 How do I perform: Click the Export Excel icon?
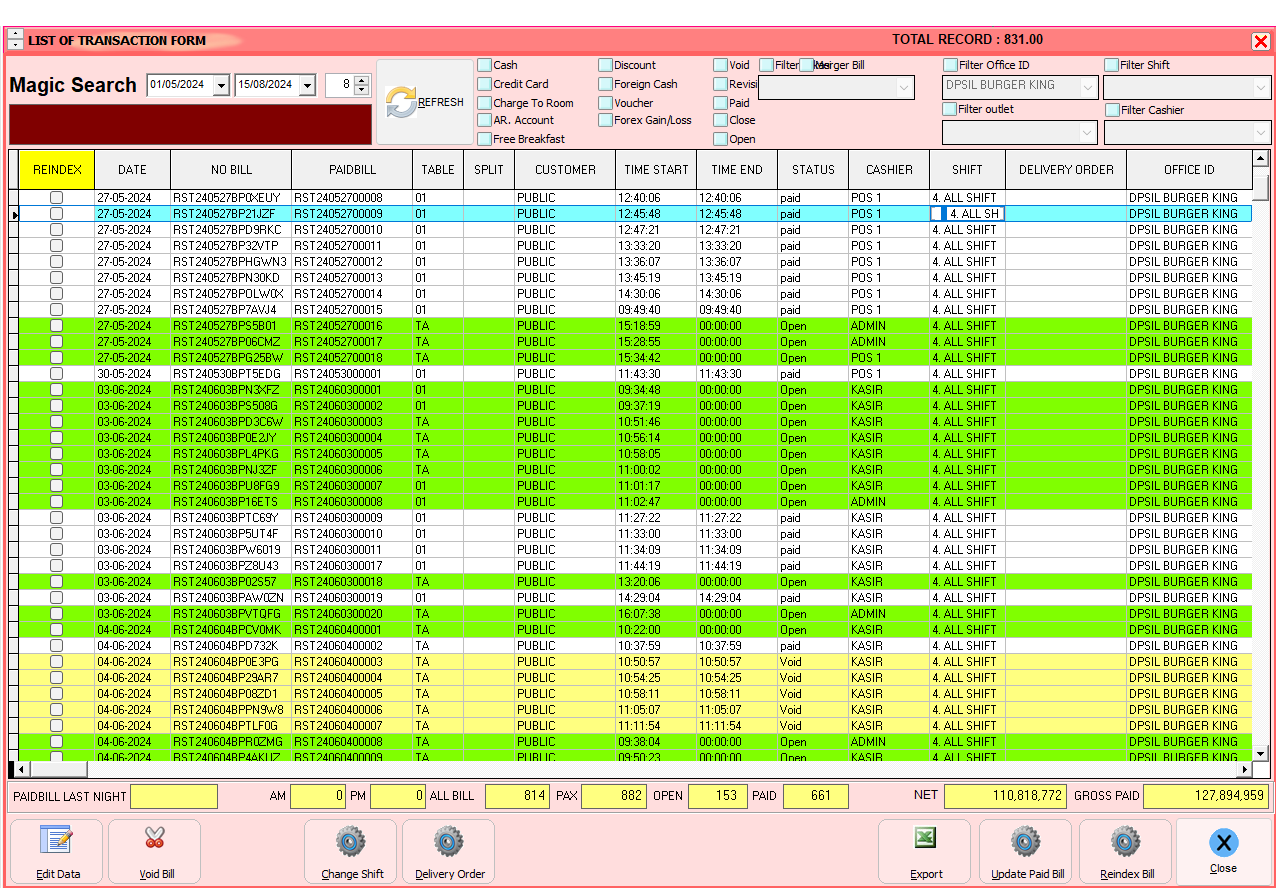tap(925, 841)
